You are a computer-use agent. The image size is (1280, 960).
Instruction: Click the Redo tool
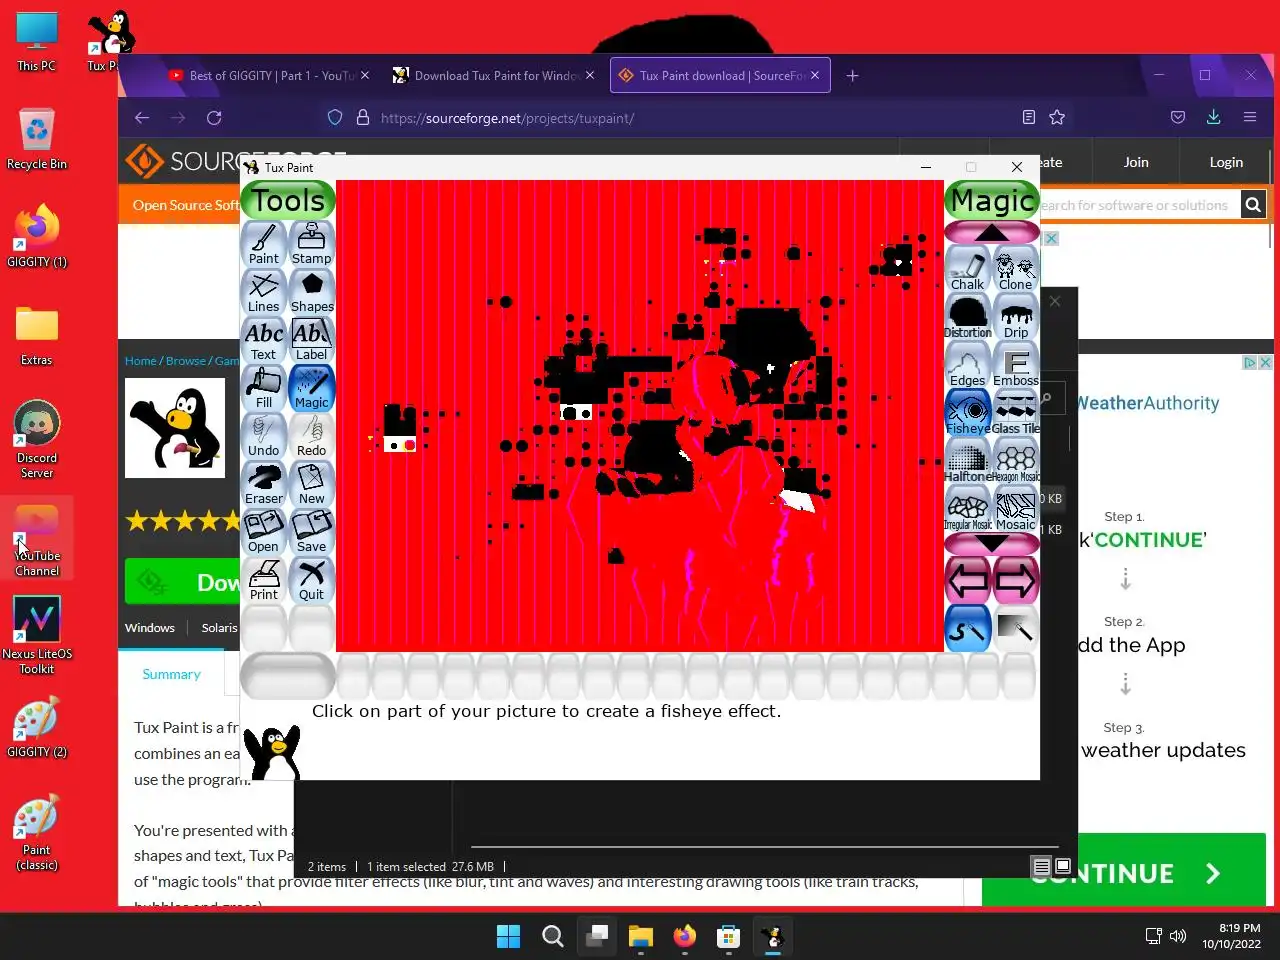click(x=312, y=436)
